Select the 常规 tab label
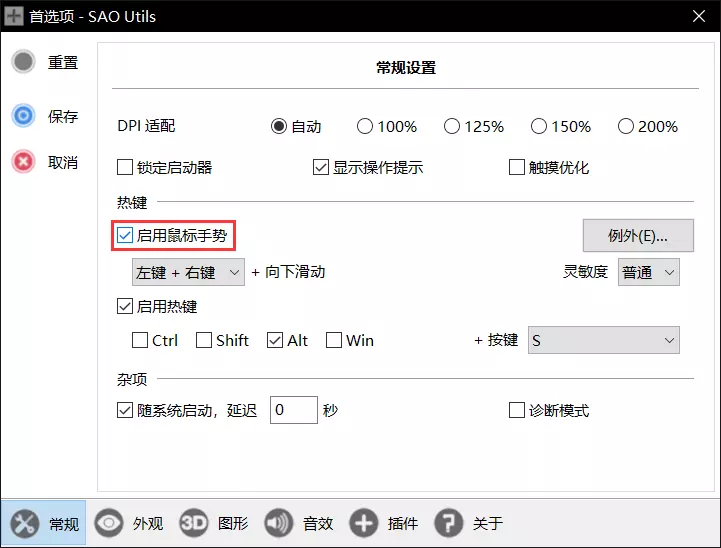The image size is (721, 548). (x=64, y=524)
